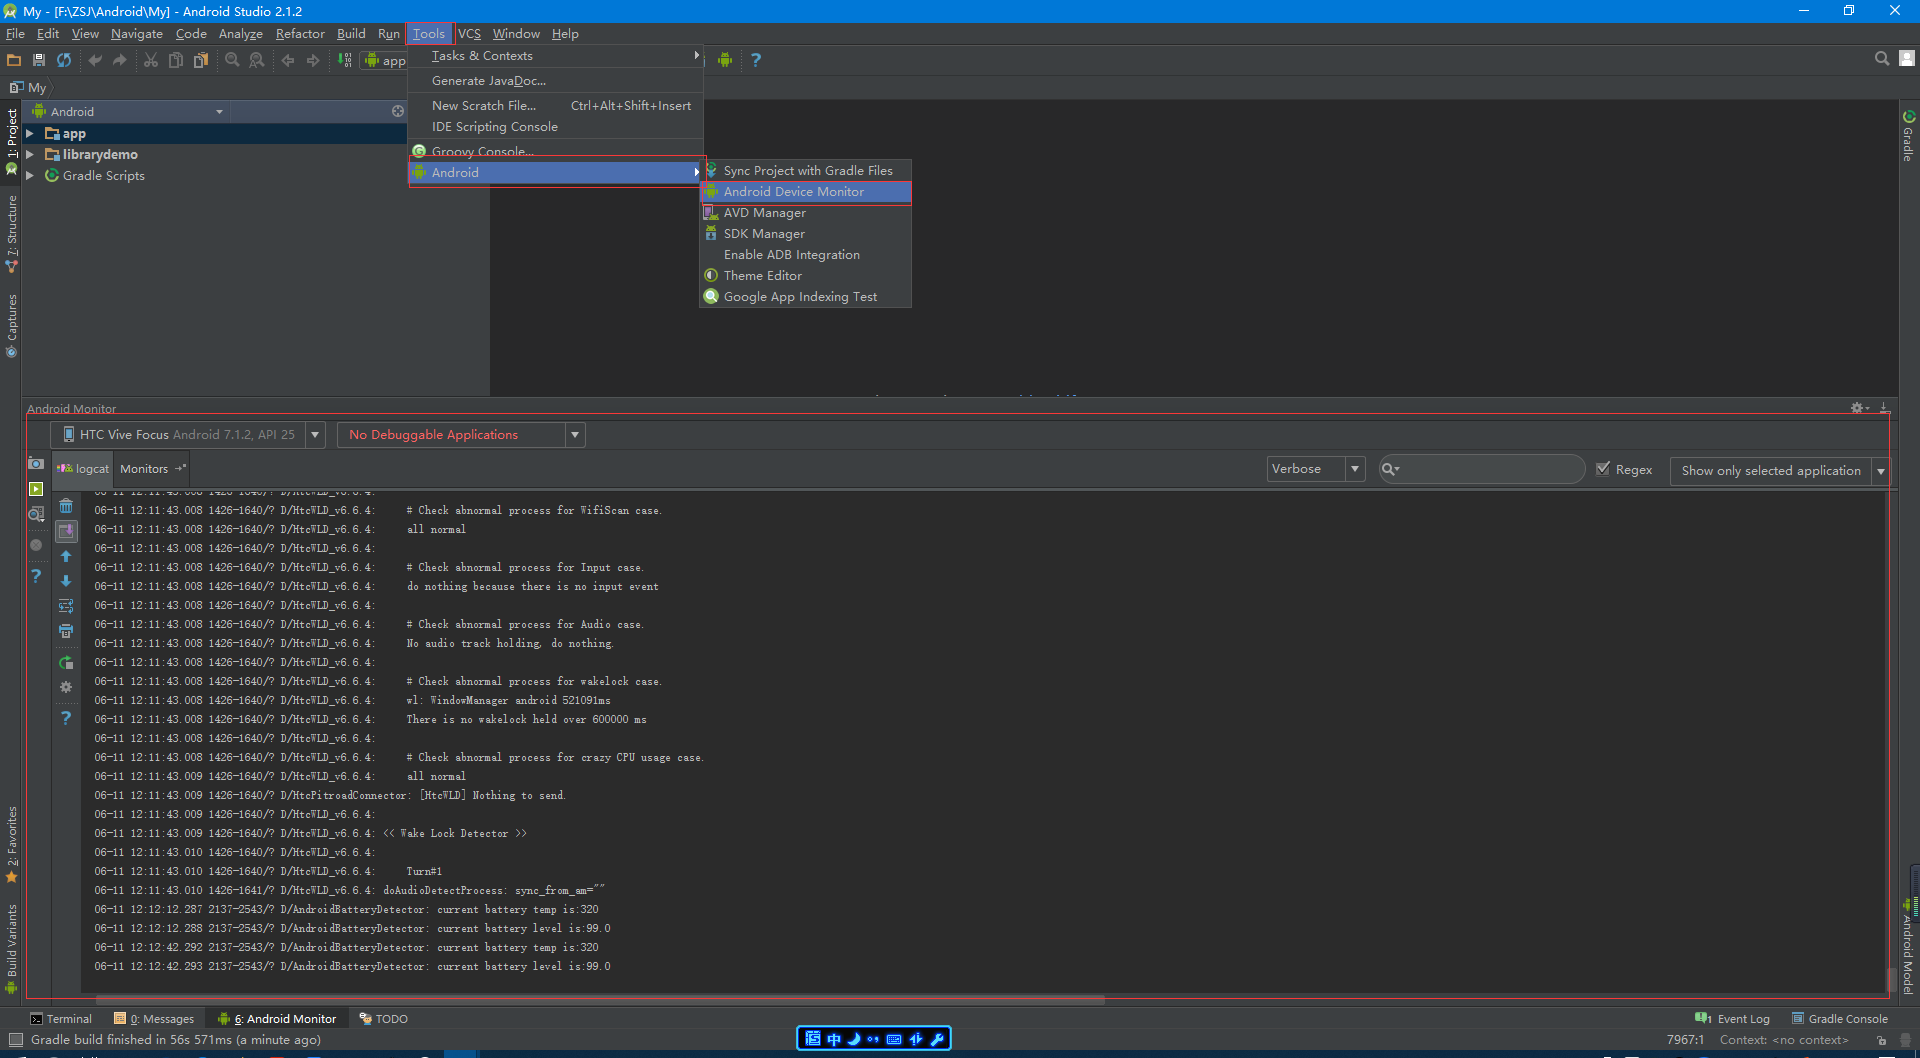
Task: Open the Android project view dropdown
Action: pos(127,112)
